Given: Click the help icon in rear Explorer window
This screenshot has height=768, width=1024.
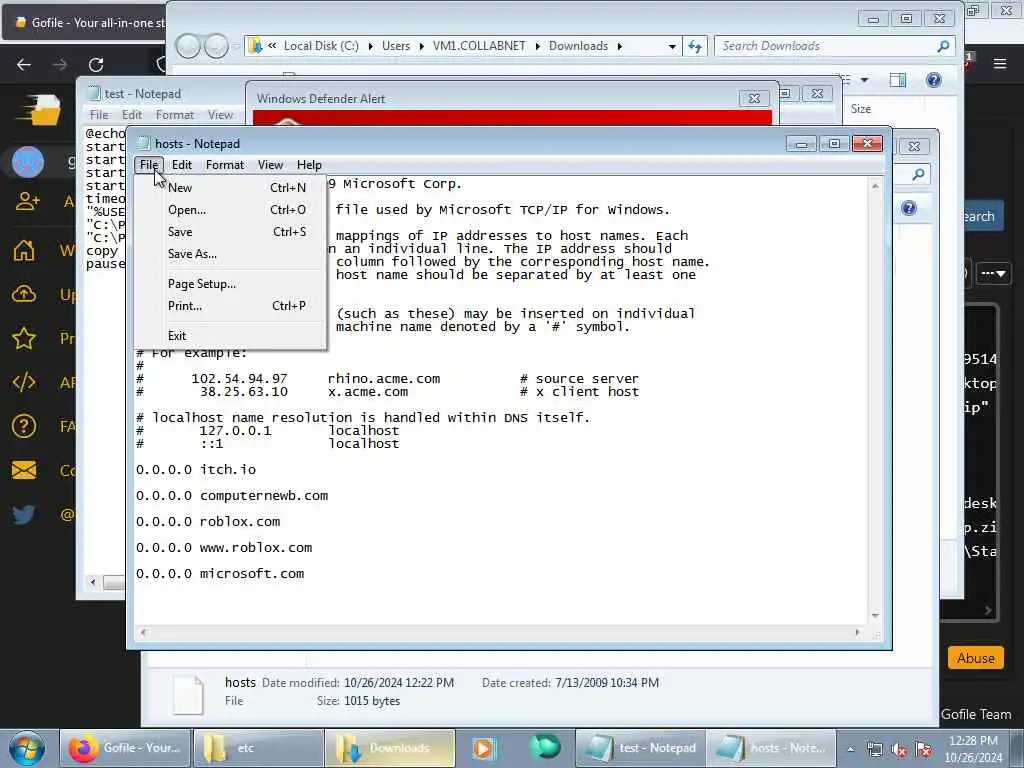Looking at the screenshot, I should [908, 208].
